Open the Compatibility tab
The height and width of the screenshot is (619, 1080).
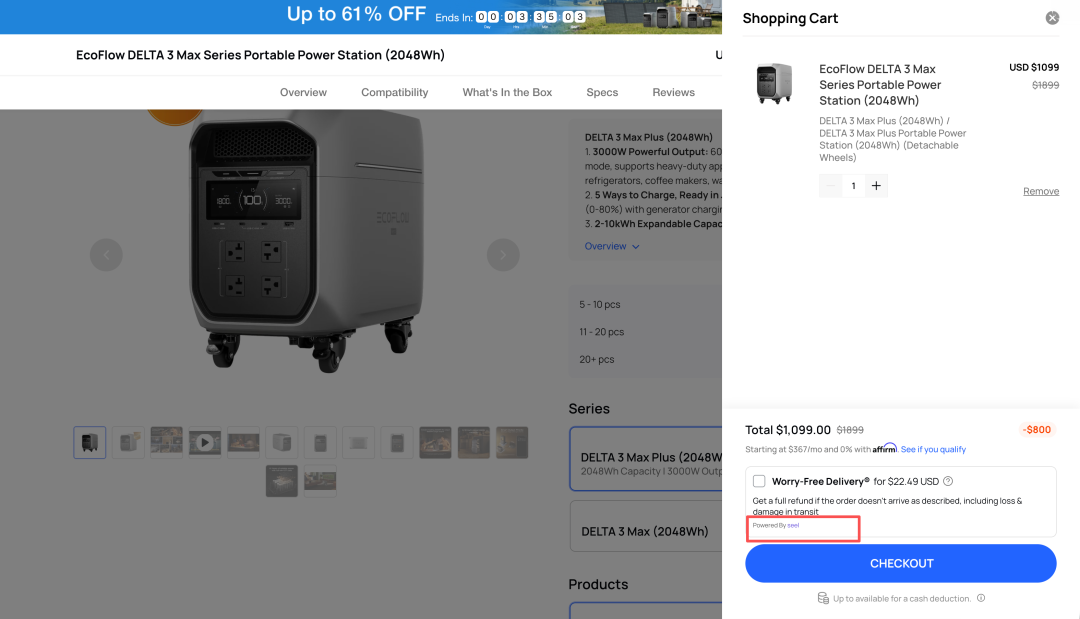coord(395,92)
